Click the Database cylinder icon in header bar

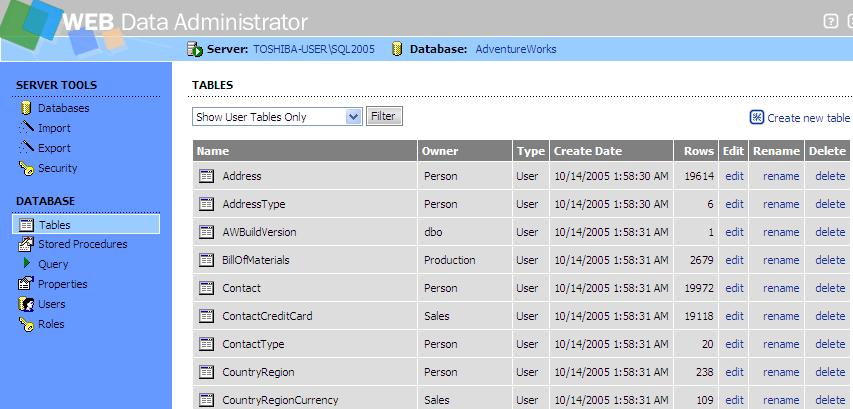[x=397, y=49]
